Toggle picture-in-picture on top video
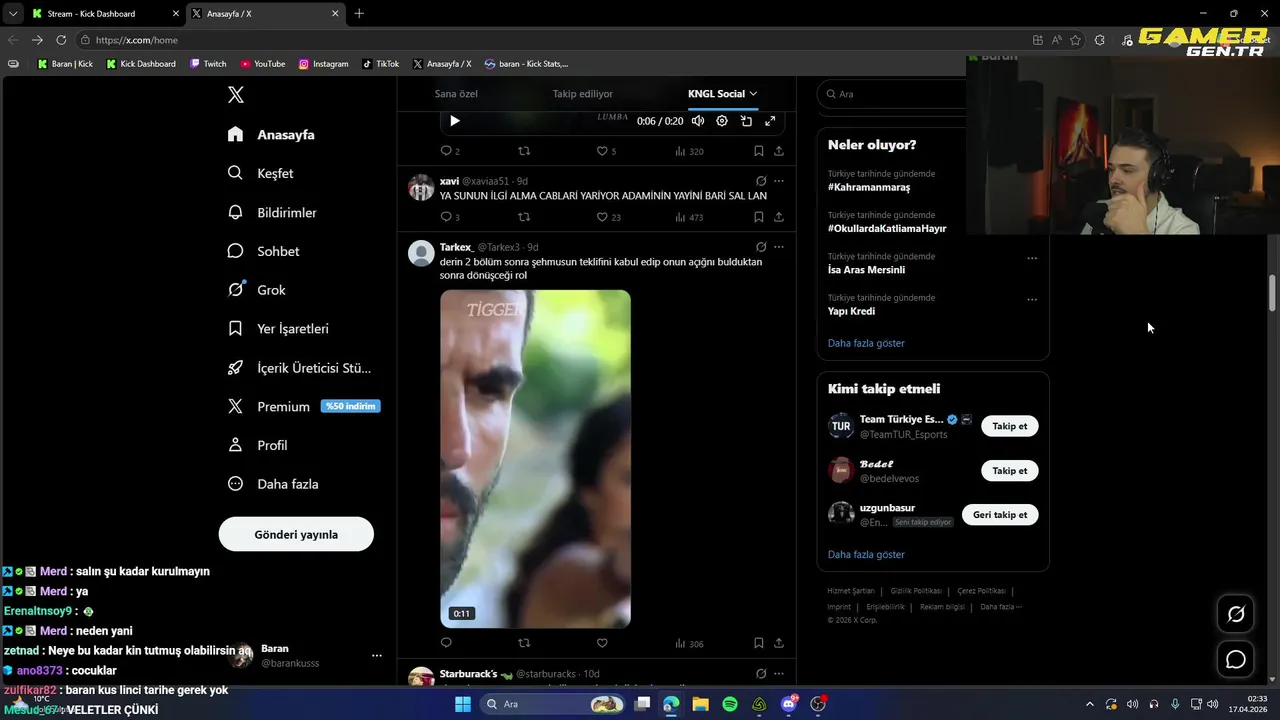Screen dimensions: 1280x720 pyautogui.click(x=746, y=121)
